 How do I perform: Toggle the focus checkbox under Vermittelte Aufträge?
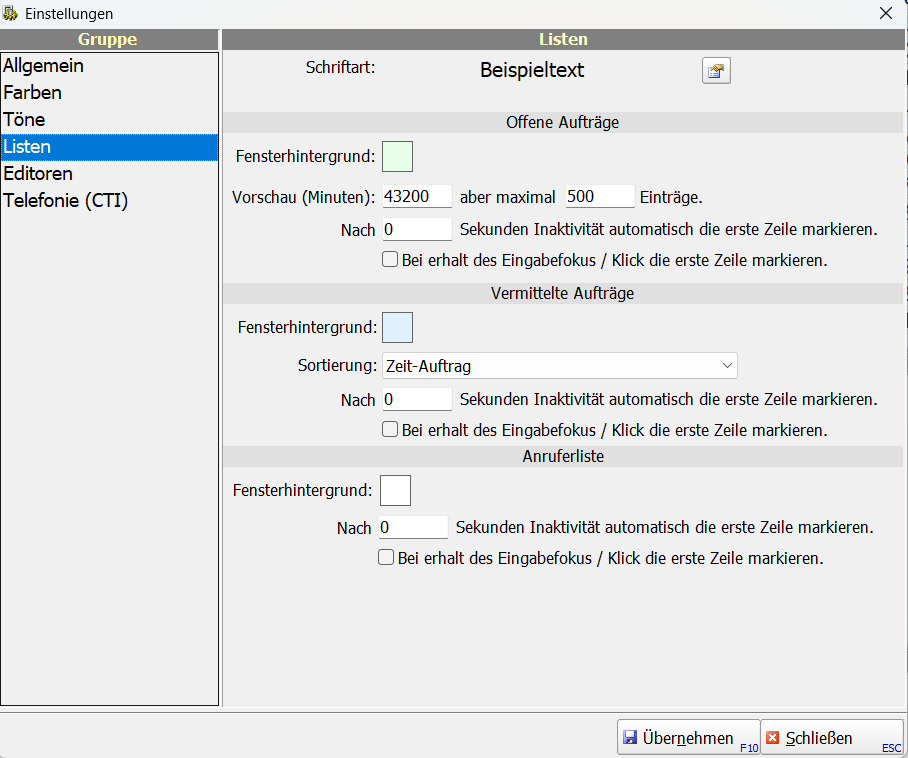[x=390, y=430]
